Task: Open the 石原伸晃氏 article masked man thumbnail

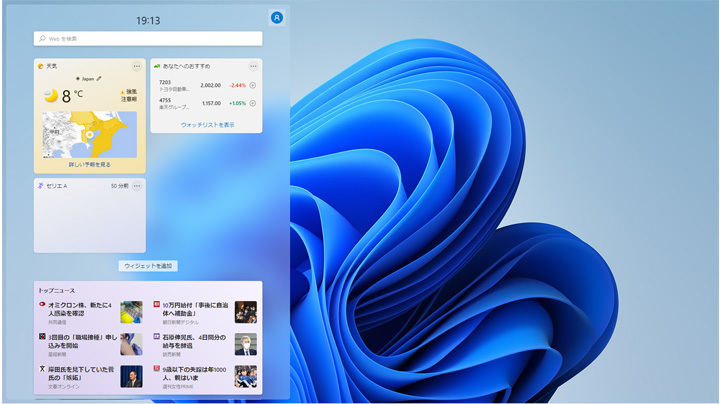Action: [x=246, y=344]
